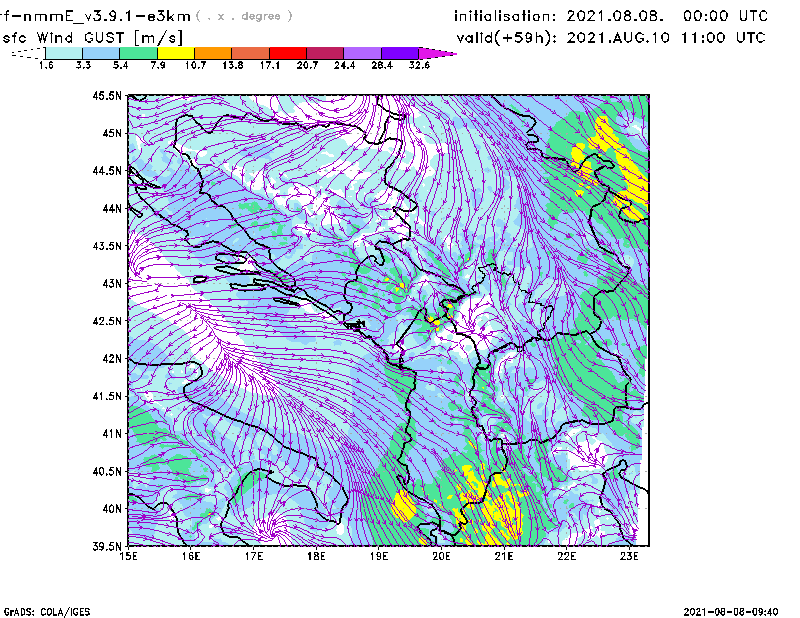800x618 pixels.
Task: Click the '44.5N' latitude label
Action: point(107,170)
